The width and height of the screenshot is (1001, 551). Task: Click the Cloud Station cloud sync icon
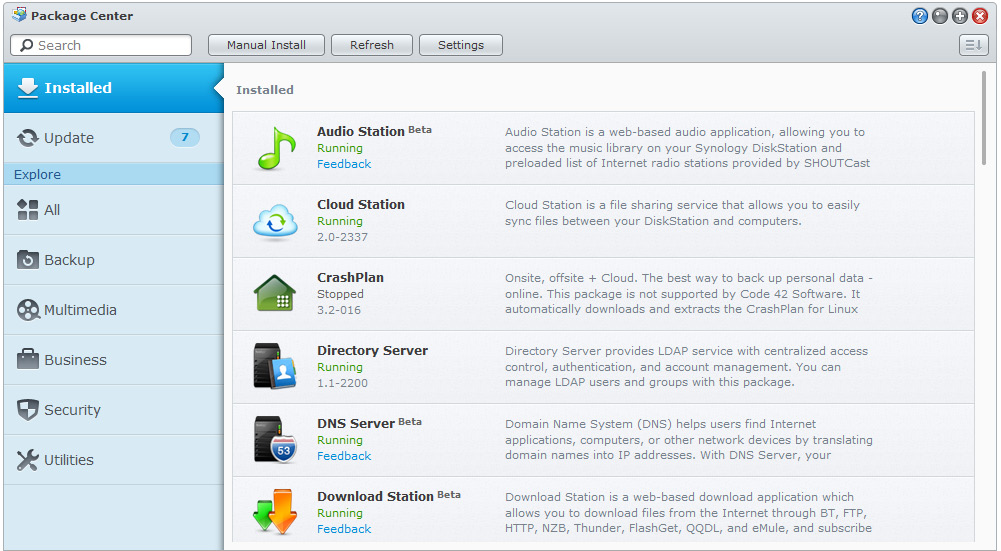(x=275, y=222)
